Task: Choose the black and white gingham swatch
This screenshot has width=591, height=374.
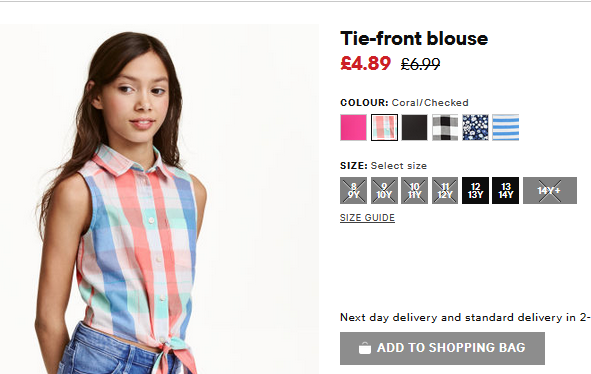Action: [x=445, y=127]
